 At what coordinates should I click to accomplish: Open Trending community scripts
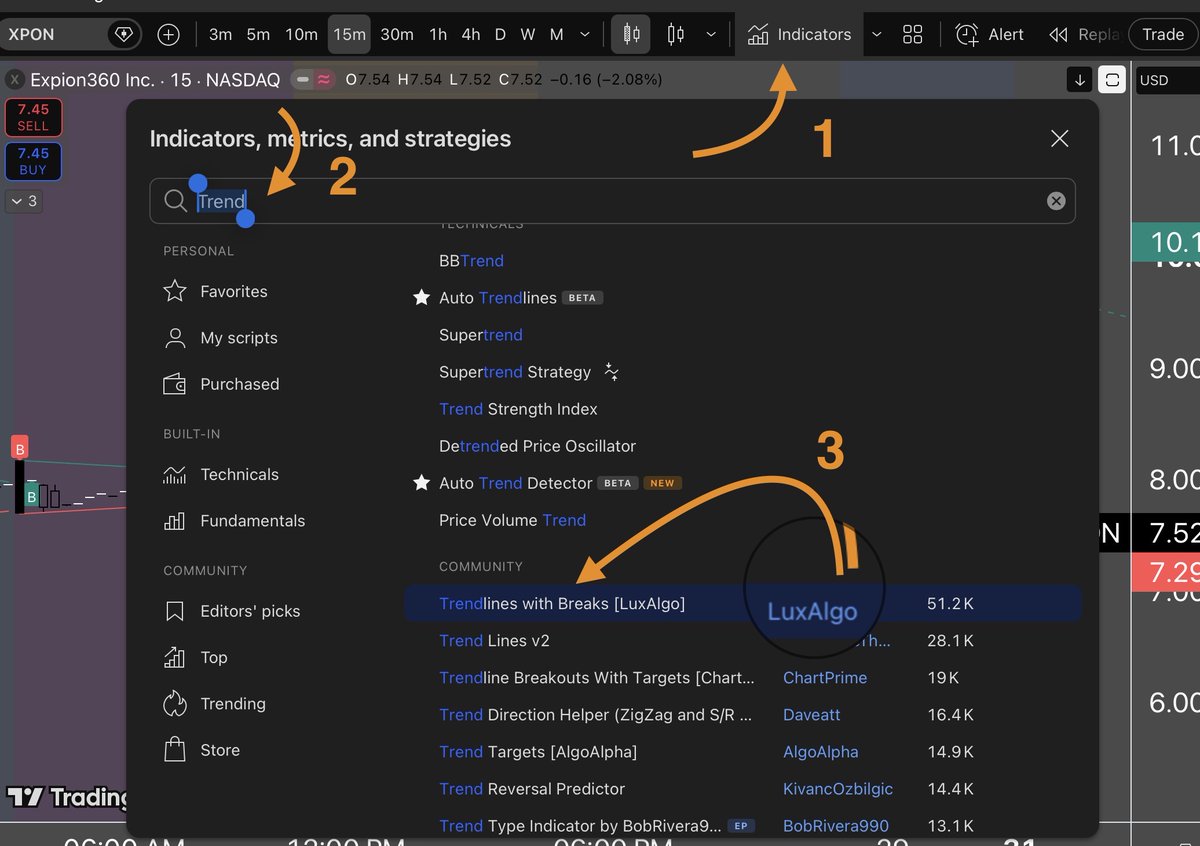[214, 703]
